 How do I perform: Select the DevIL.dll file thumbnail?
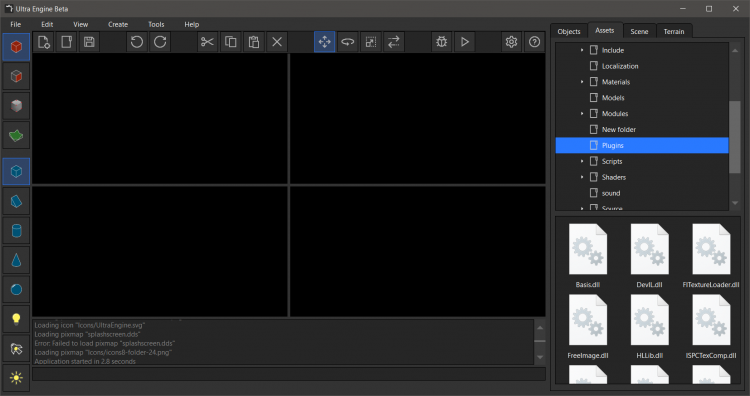click(x=649, y=256)
